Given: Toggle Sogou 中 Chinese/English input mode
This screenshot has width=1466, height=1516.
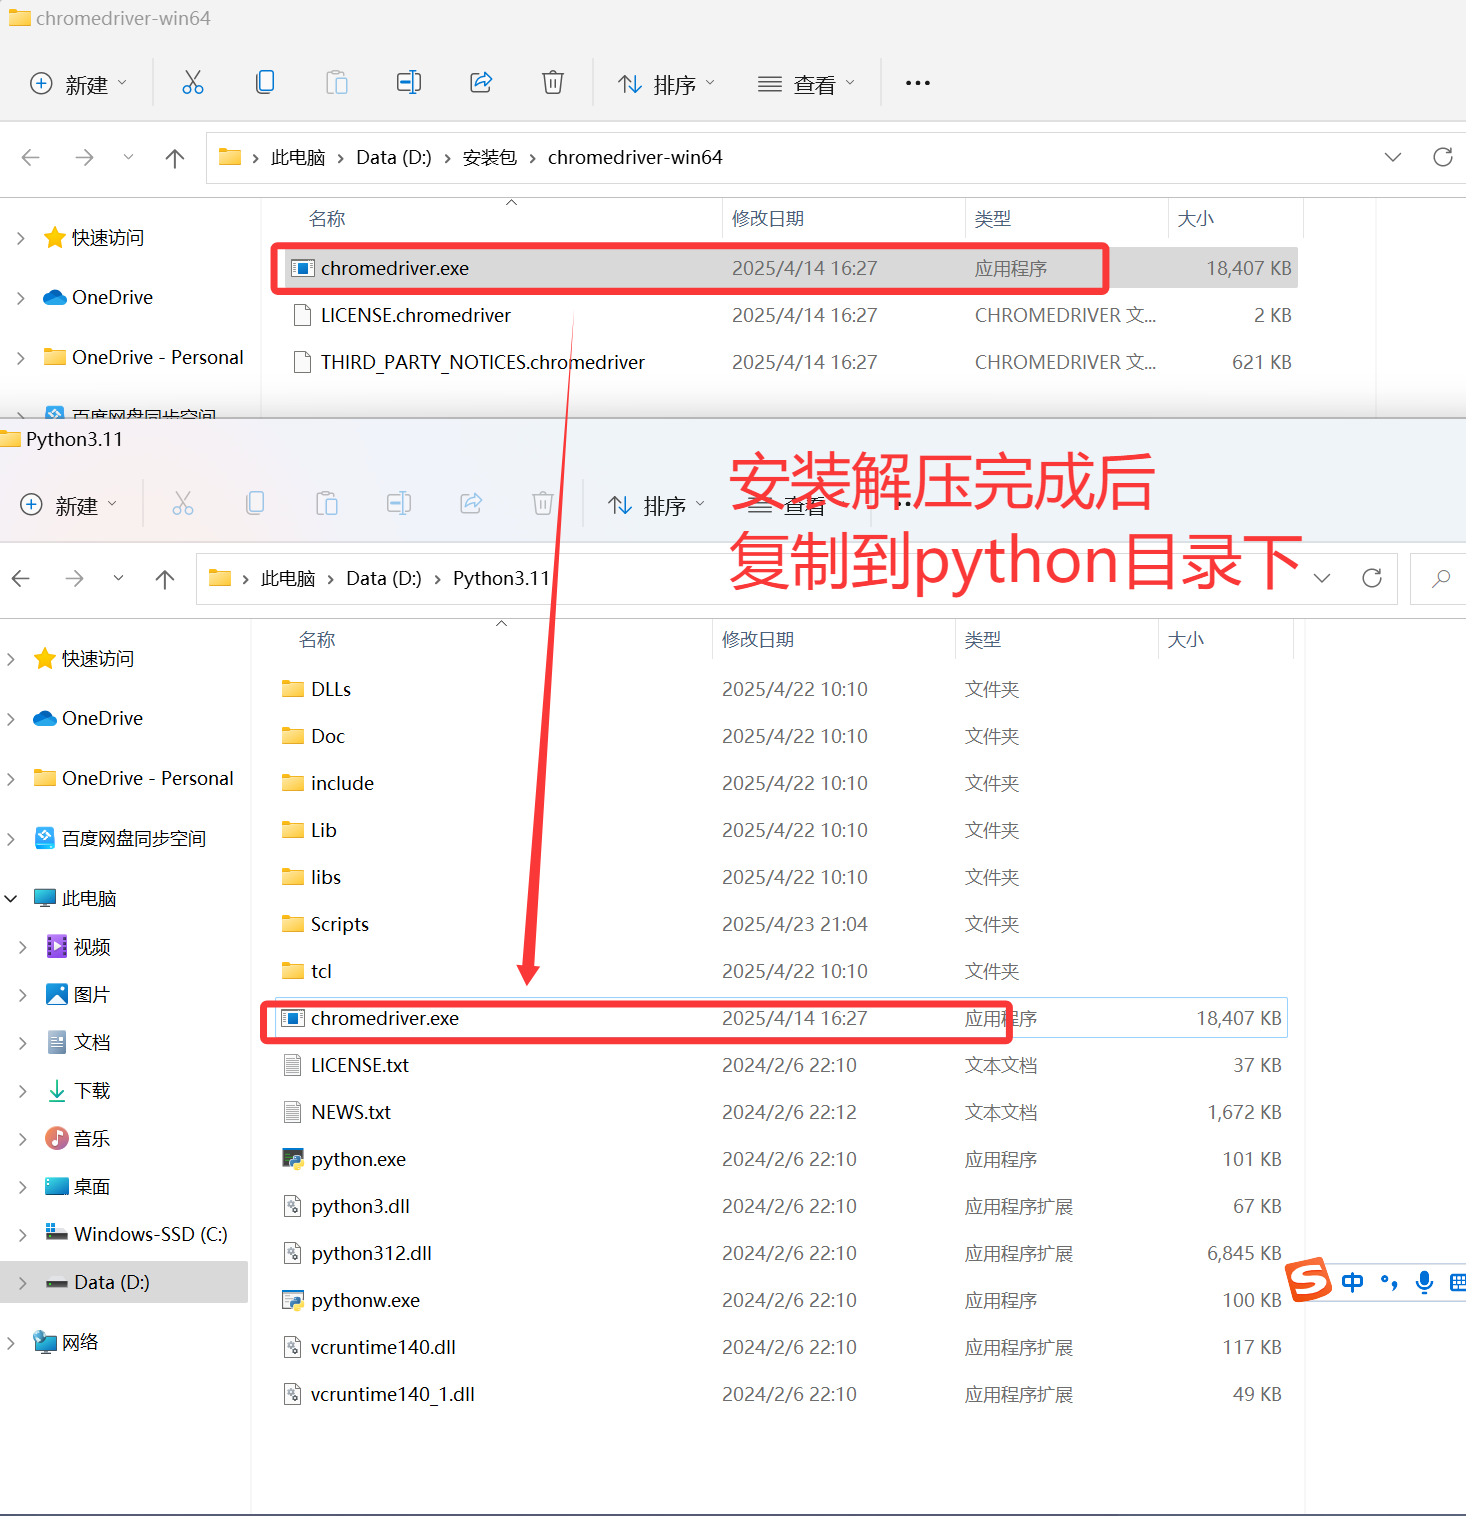Looking at the screenshot, I should [1353, 1282].
